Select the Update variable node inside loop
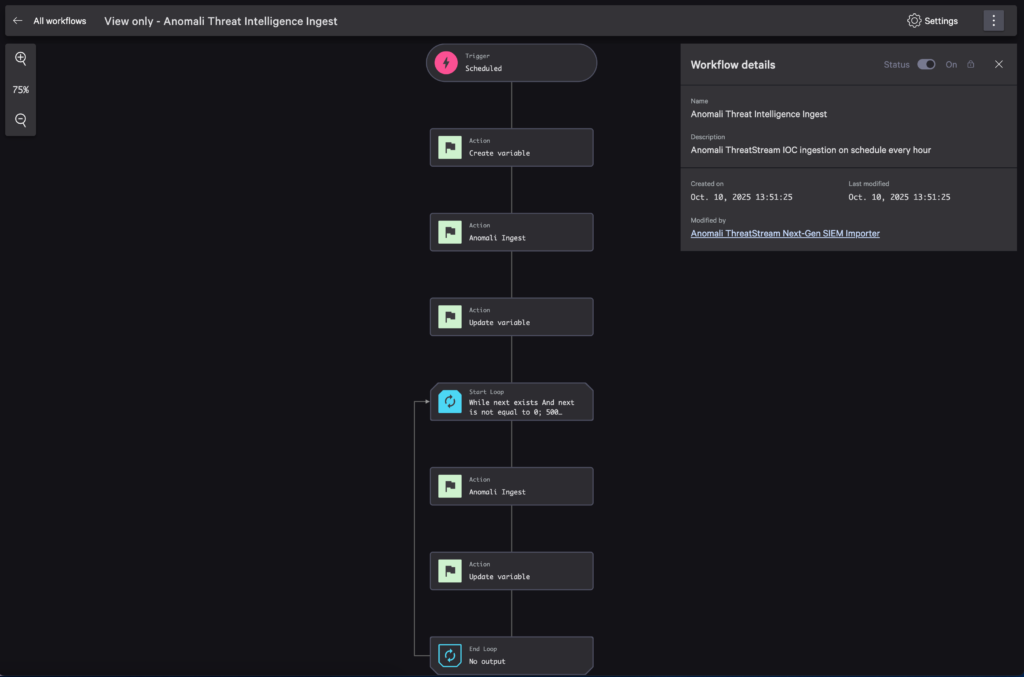The height and width of the screenshot is (677, 1024). pos(512,571)
